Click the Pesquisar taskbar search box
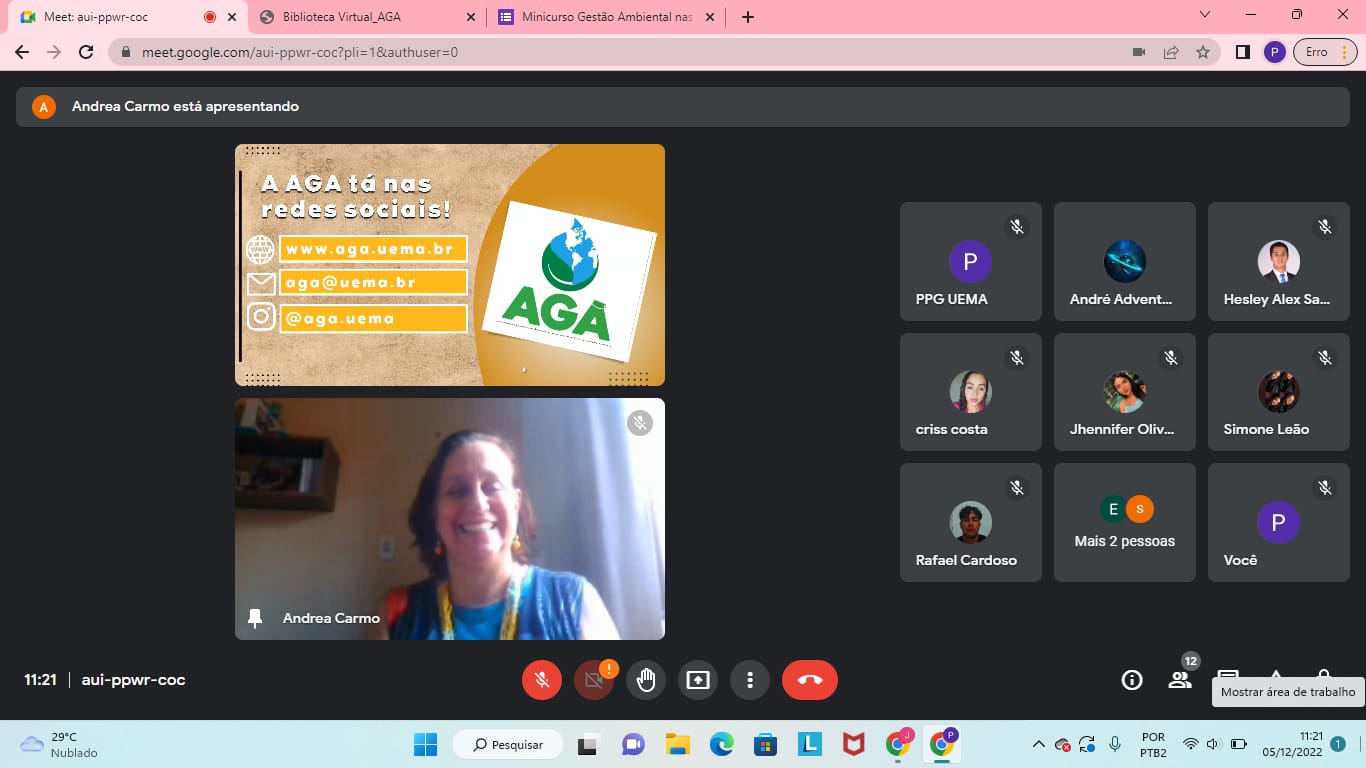The width and height of the screenshot is (1366, 768). click(507, 744)
